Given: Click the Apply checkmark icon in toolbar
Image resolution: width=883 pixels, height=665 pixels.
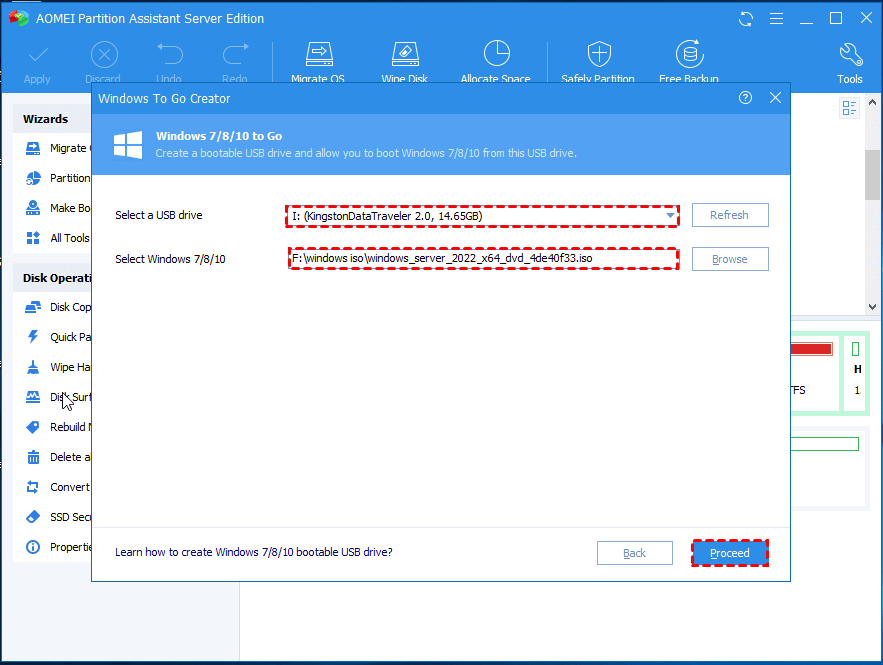Looking at the screenshot, I should pos(38,55).
